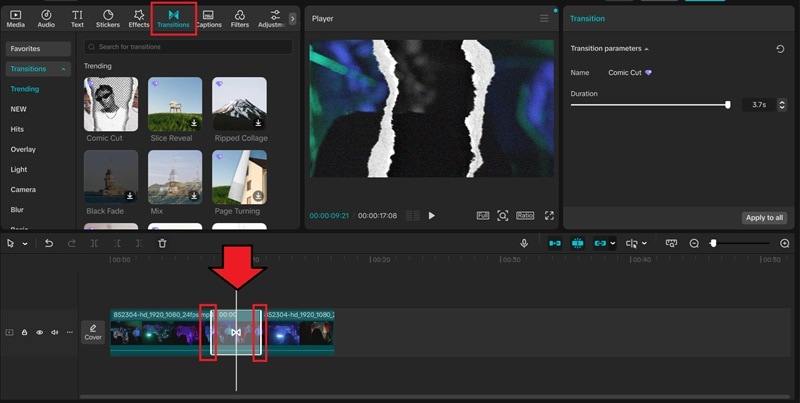Viewport: 800px width, 403px height.
Task: Select the Camera transitions category
Action: pos(23,189)
